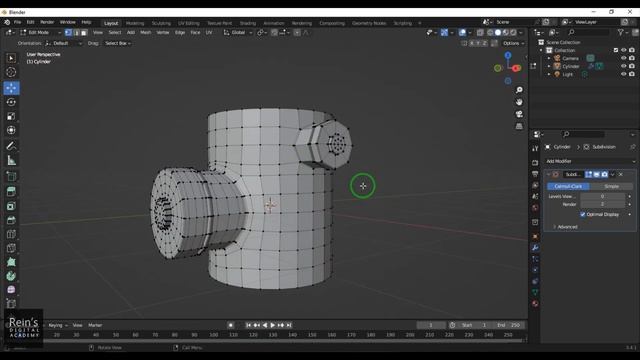
Task: Open the Global orientation dropdown
Action: click(238, 33)
